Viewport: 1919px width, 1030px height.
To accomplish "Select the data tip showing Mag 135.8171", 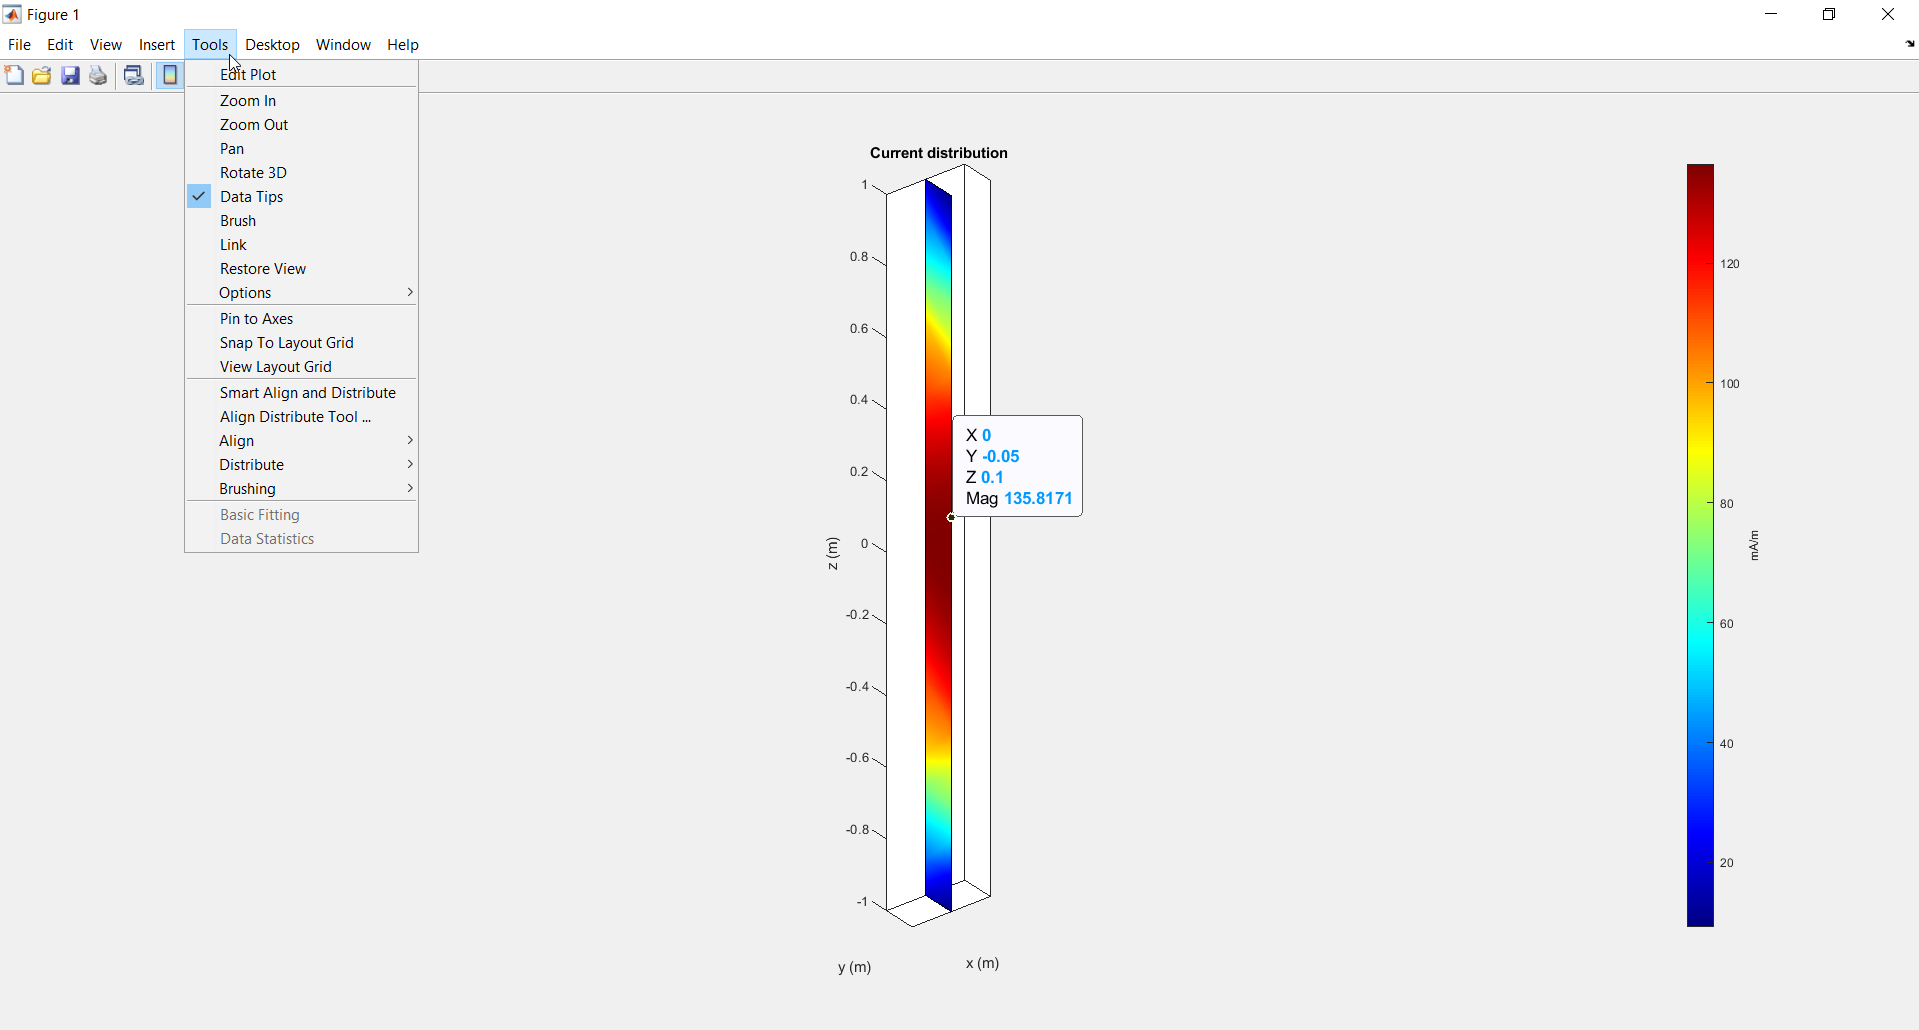I will (x=1017, y=466).
